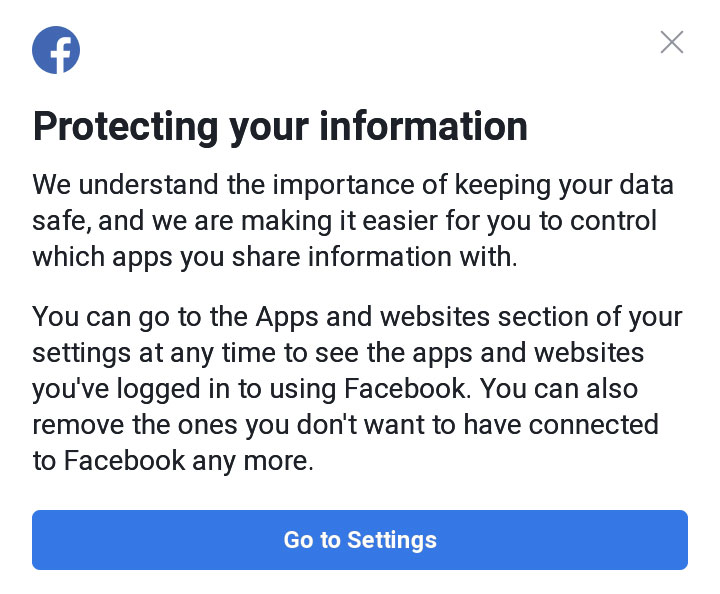720x594 pixels.
Task: Select the "Protecting your information" heading
Action: [280, 127]
